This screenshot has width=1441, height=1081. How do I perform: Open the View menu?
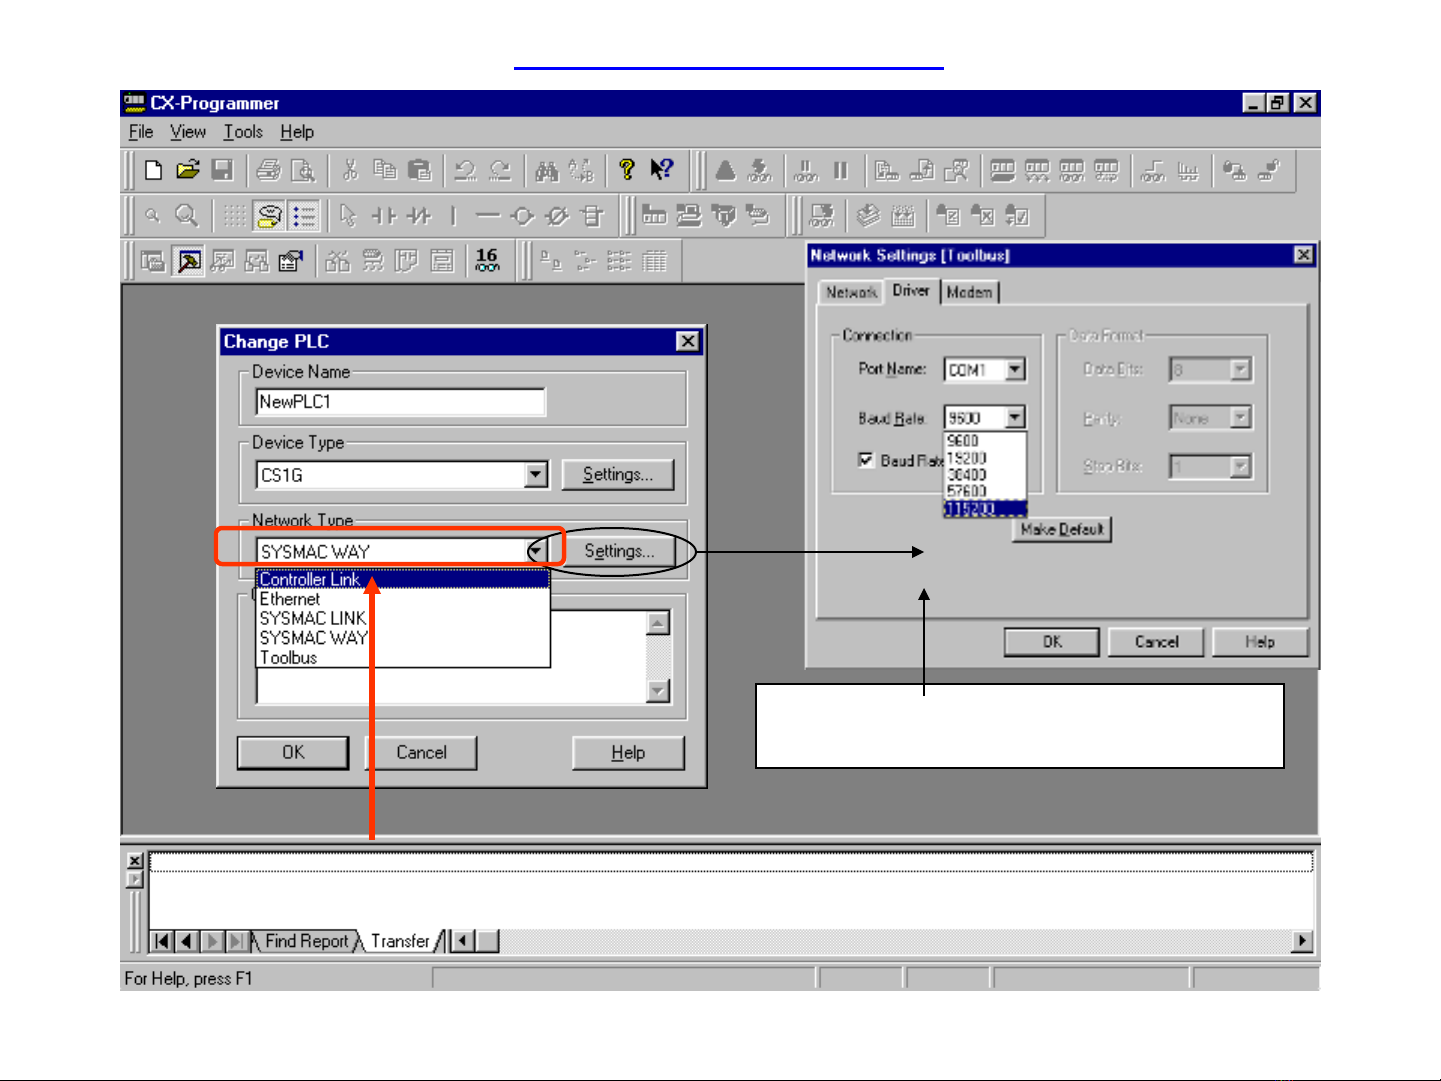tap(188, 132)
